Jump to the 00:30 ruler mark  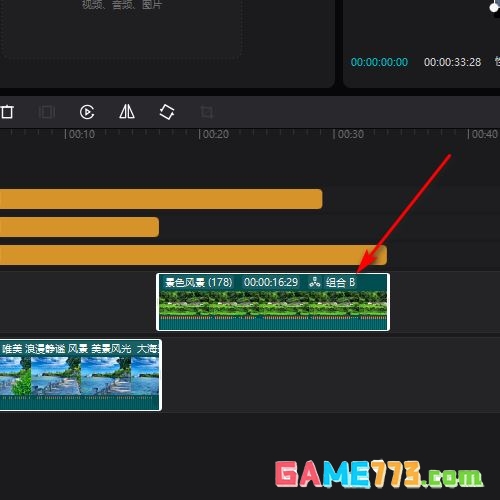(x=349, y=134)
